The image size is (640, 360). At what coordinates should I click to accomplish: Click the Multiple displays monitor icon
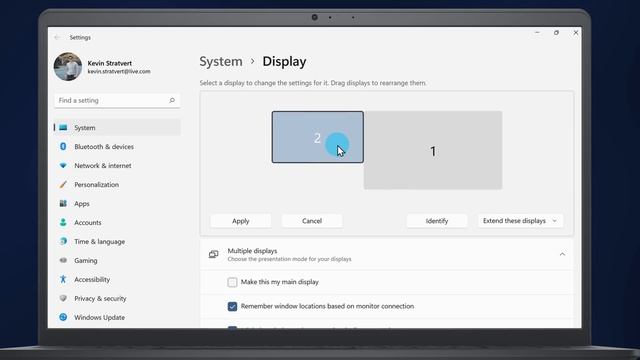213,254
